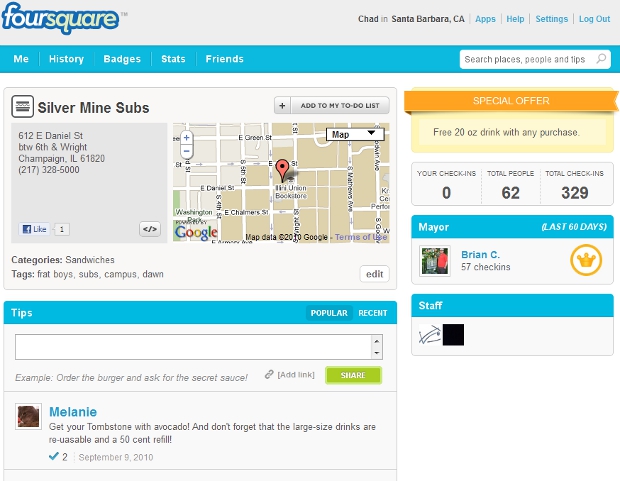Click inside the tip text box
The image size is (620, 481).
coord(193,347)
